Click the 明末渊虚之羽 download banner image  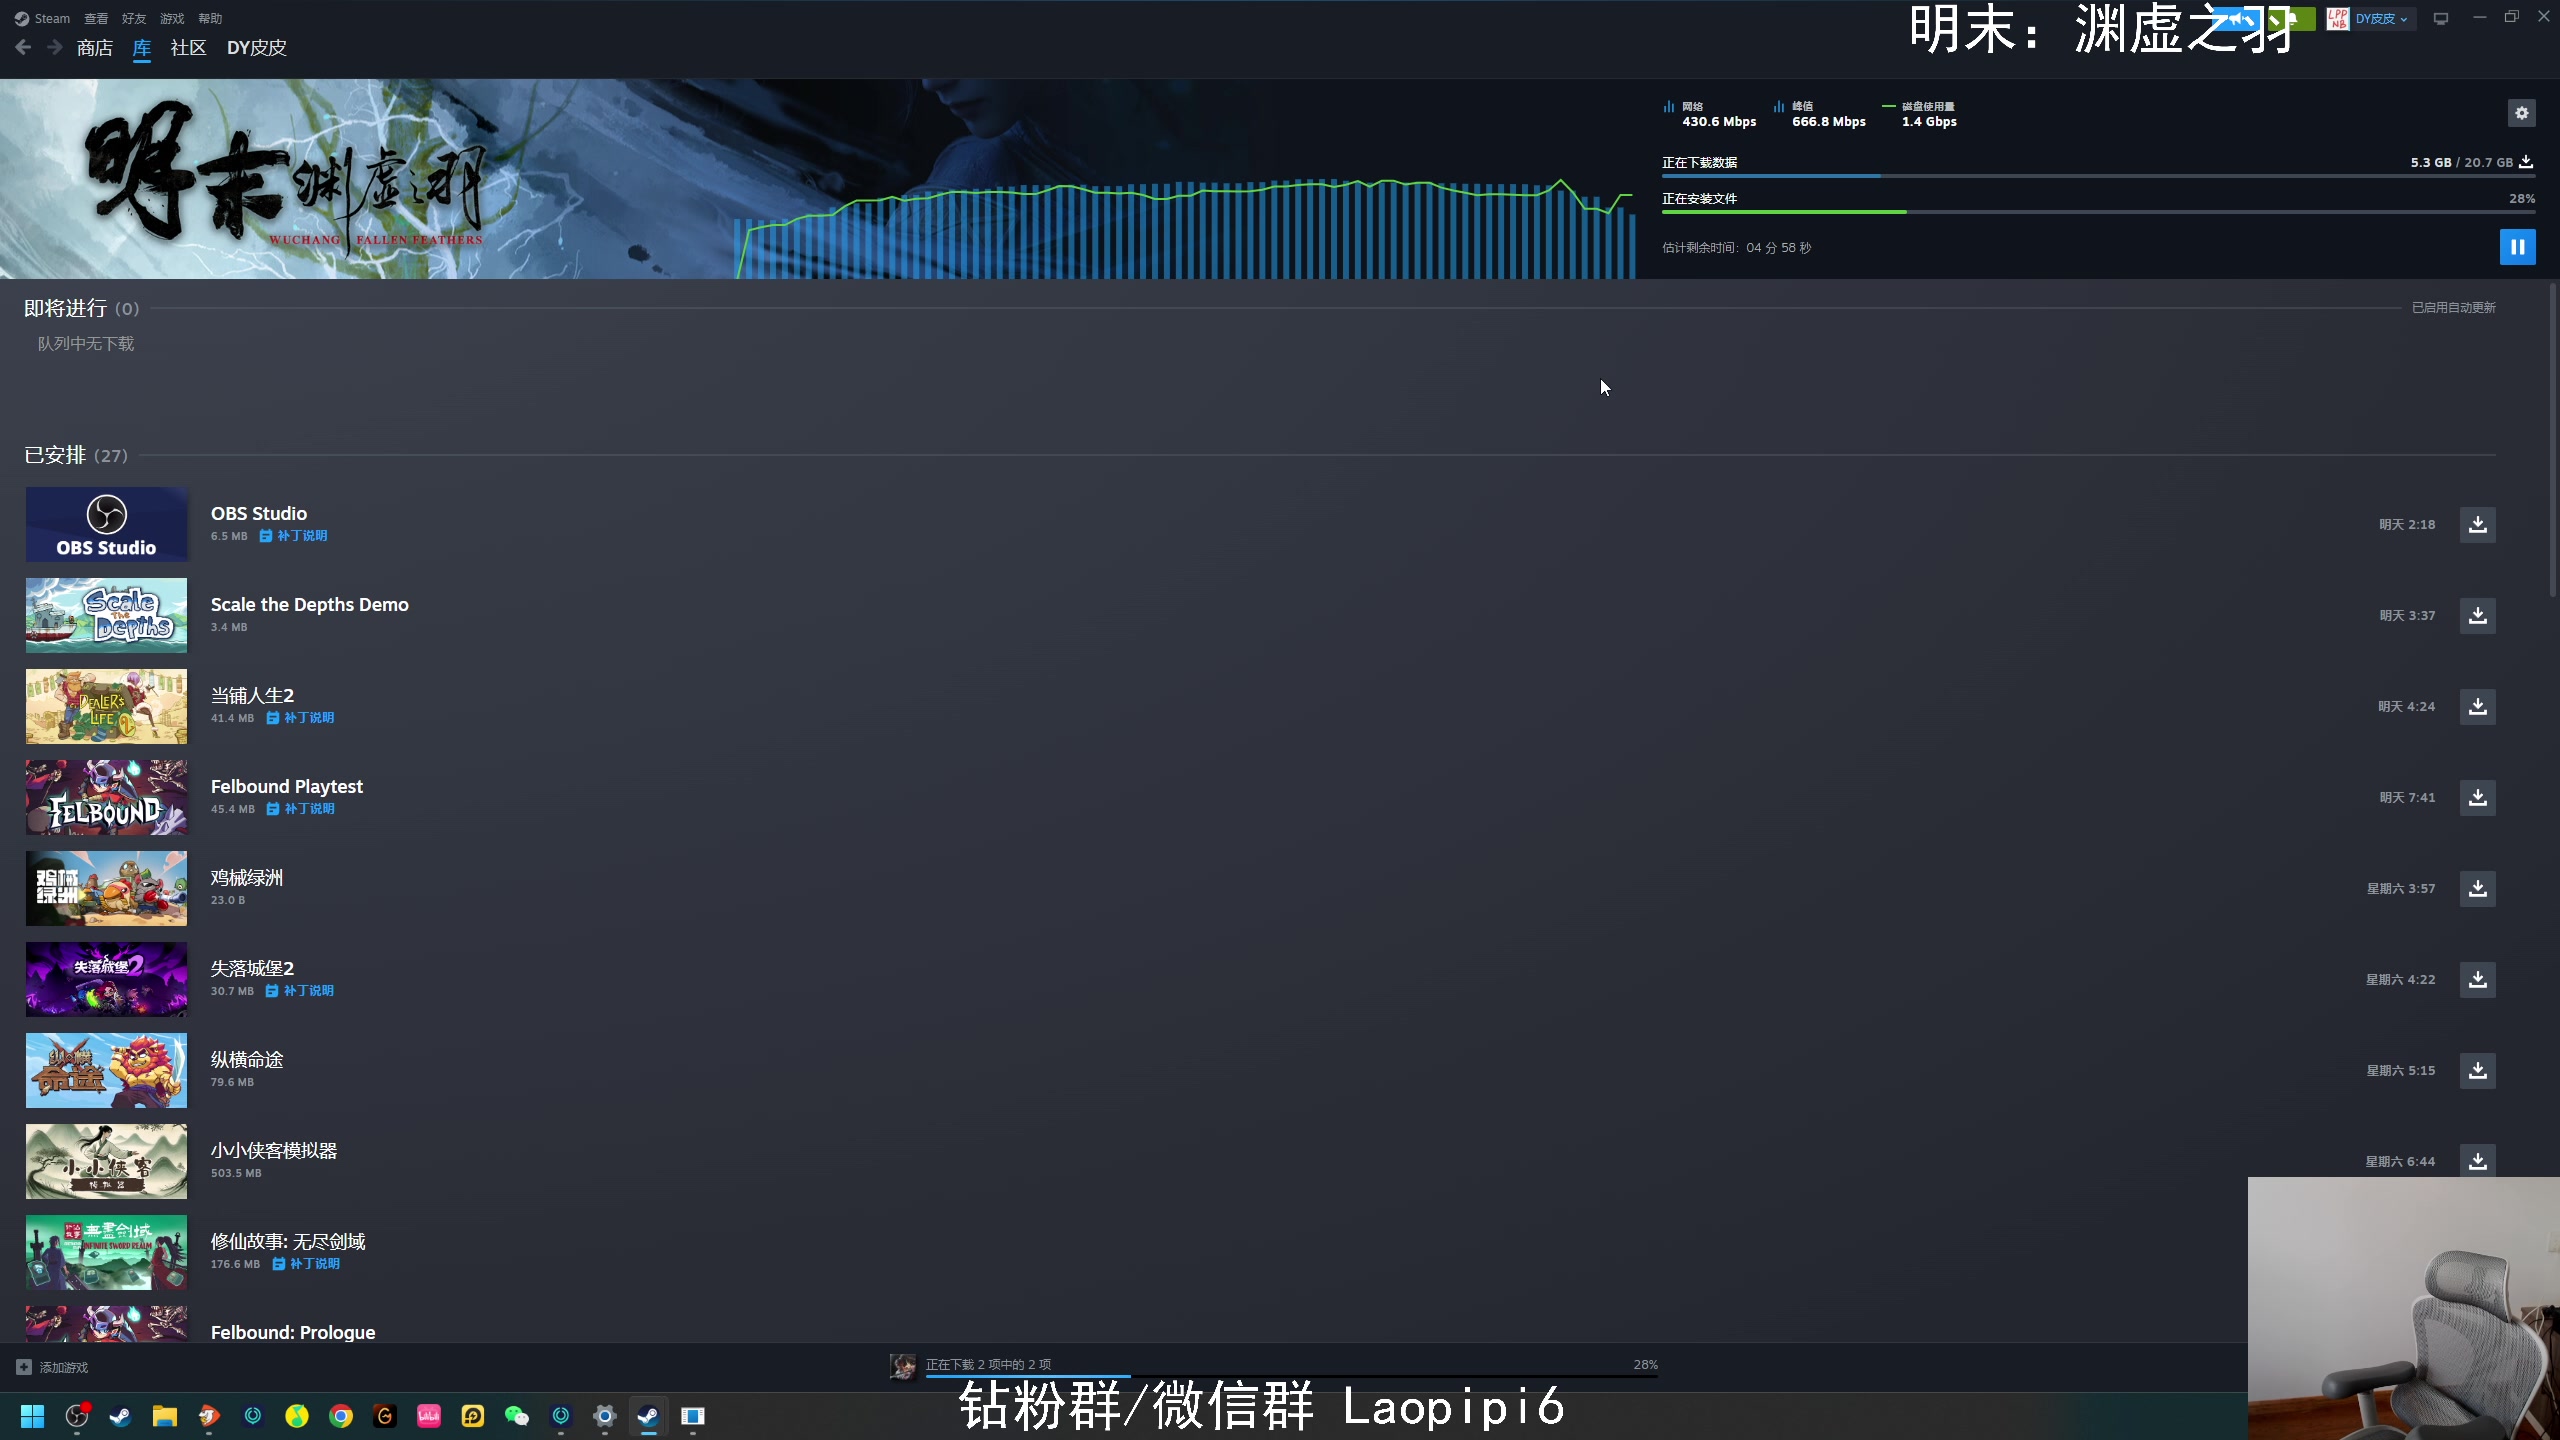pyautogui.click(x=818, y=179)
